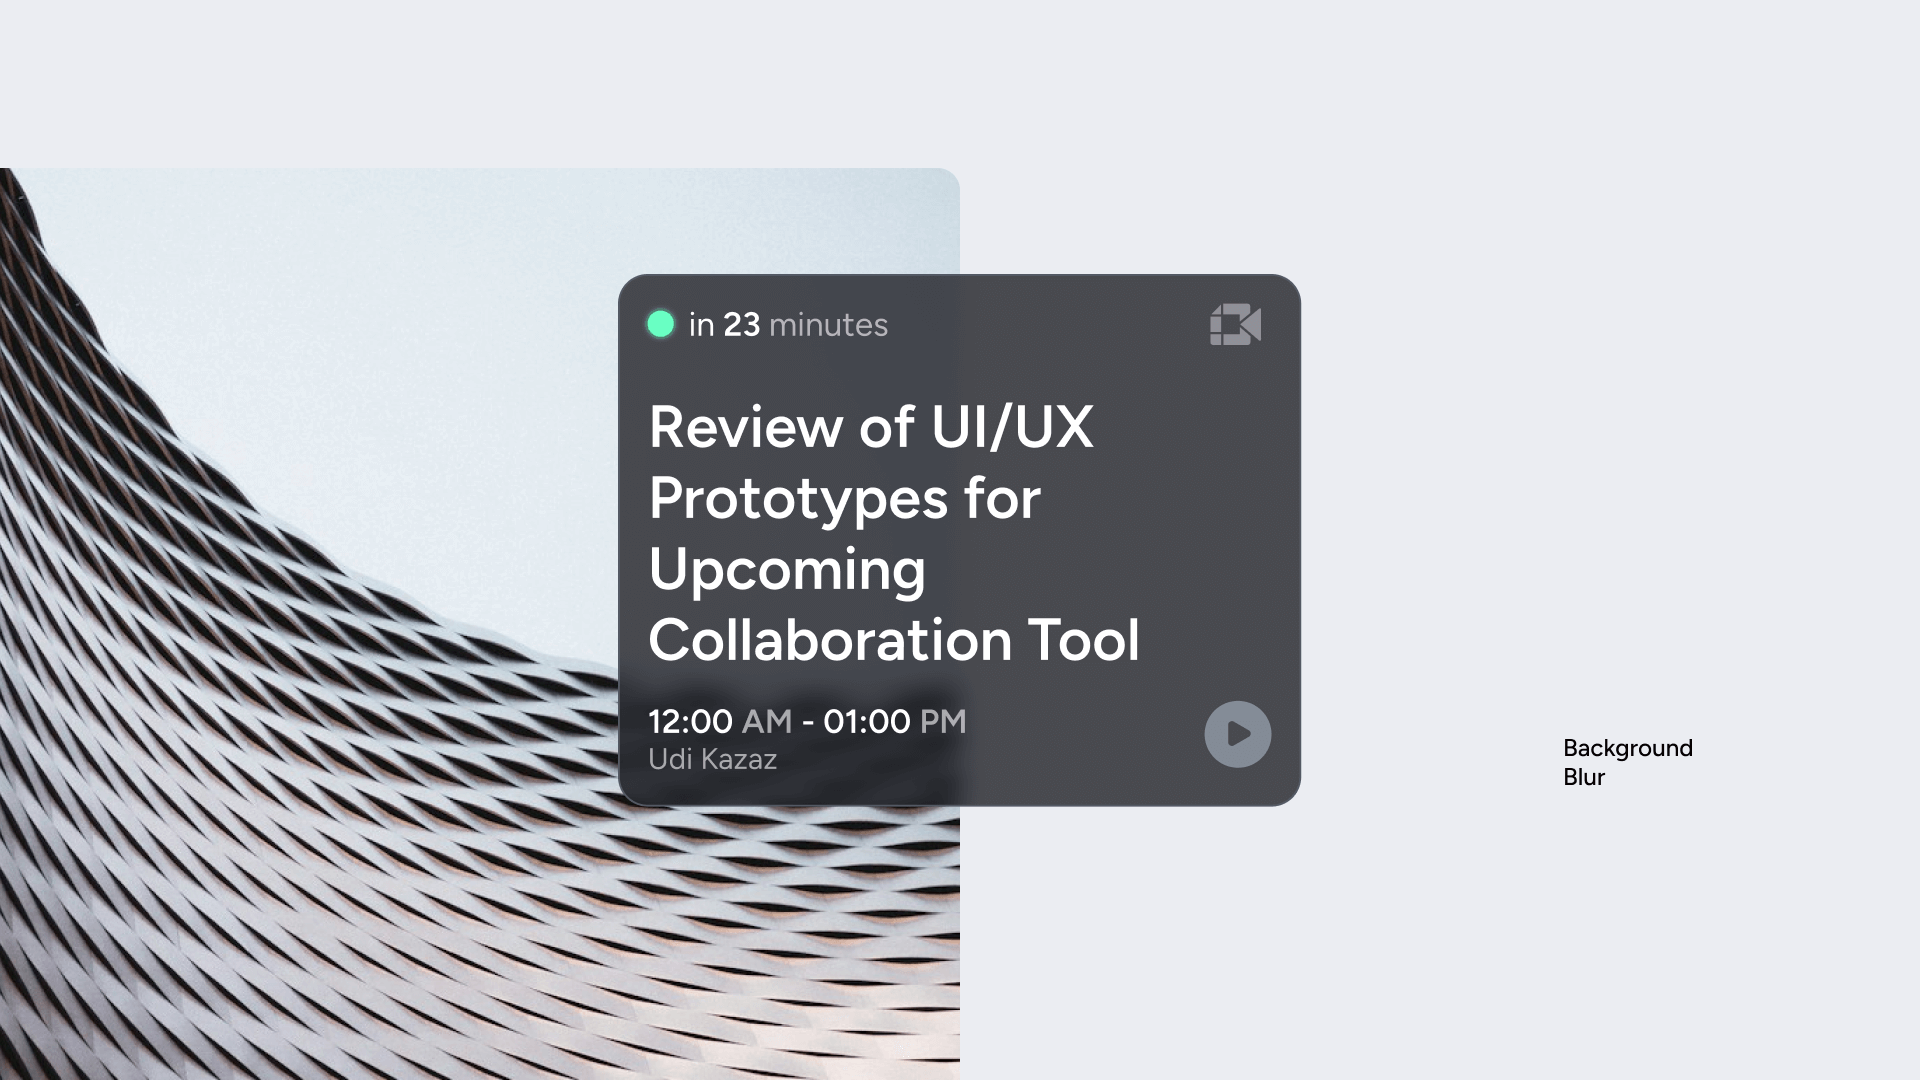Viewport: 1920px width, 1080px height.
Task: Start the meeting with the play button
Action: [1238, 734]
